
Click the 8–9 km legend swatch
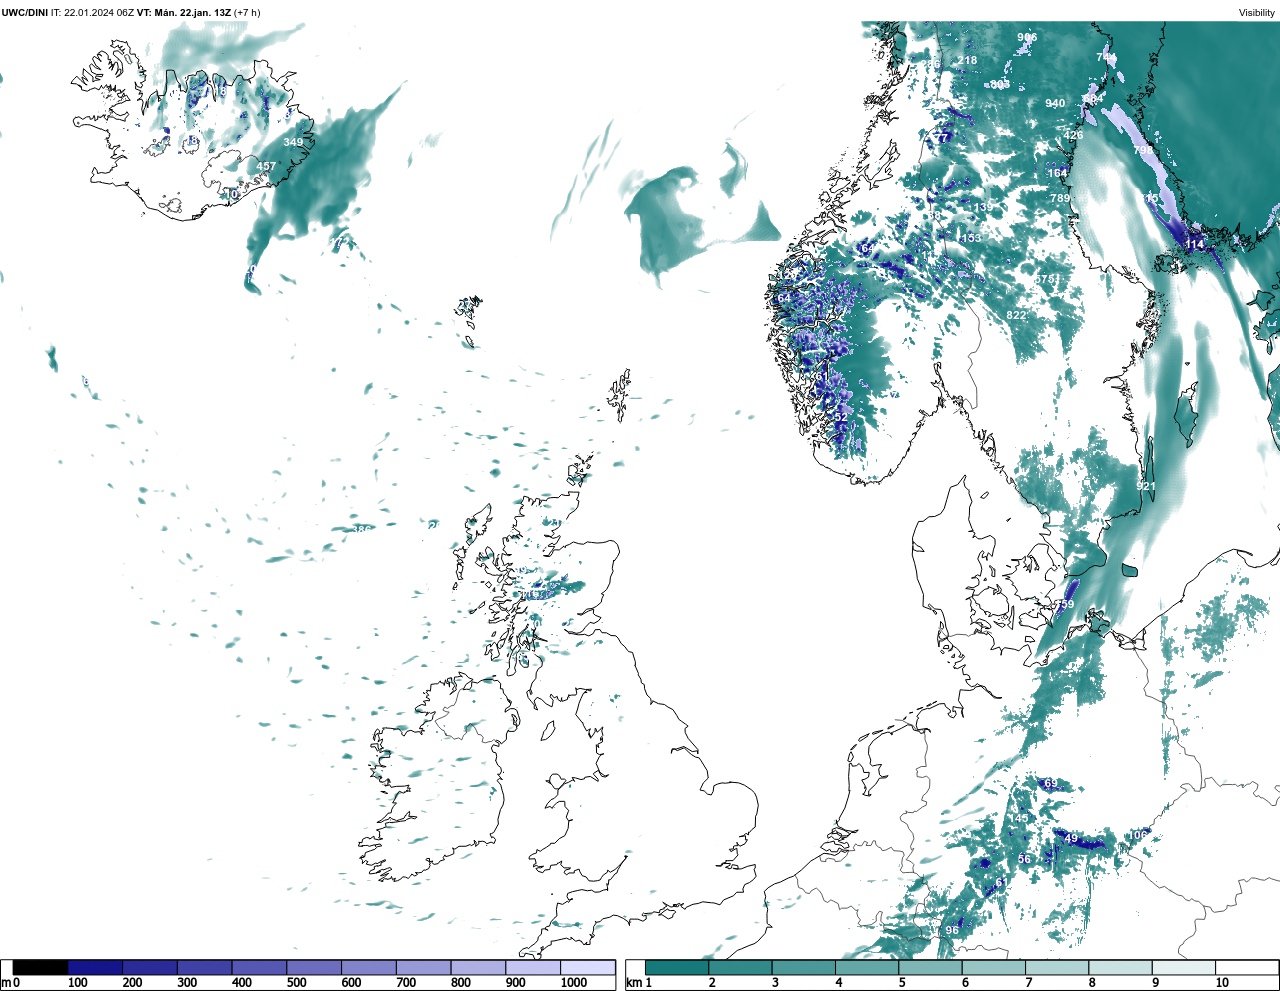point(1120,967)
